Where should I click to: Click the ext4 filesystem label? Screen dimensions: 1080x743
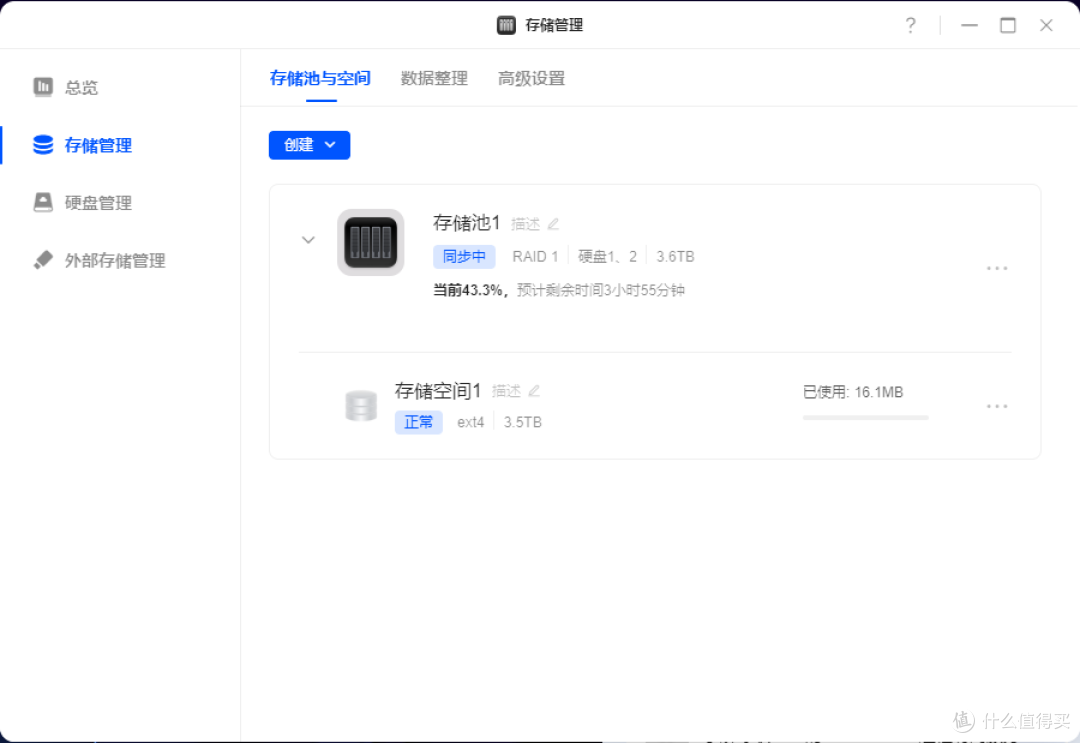pyautogui.click(x=470, y=422)
